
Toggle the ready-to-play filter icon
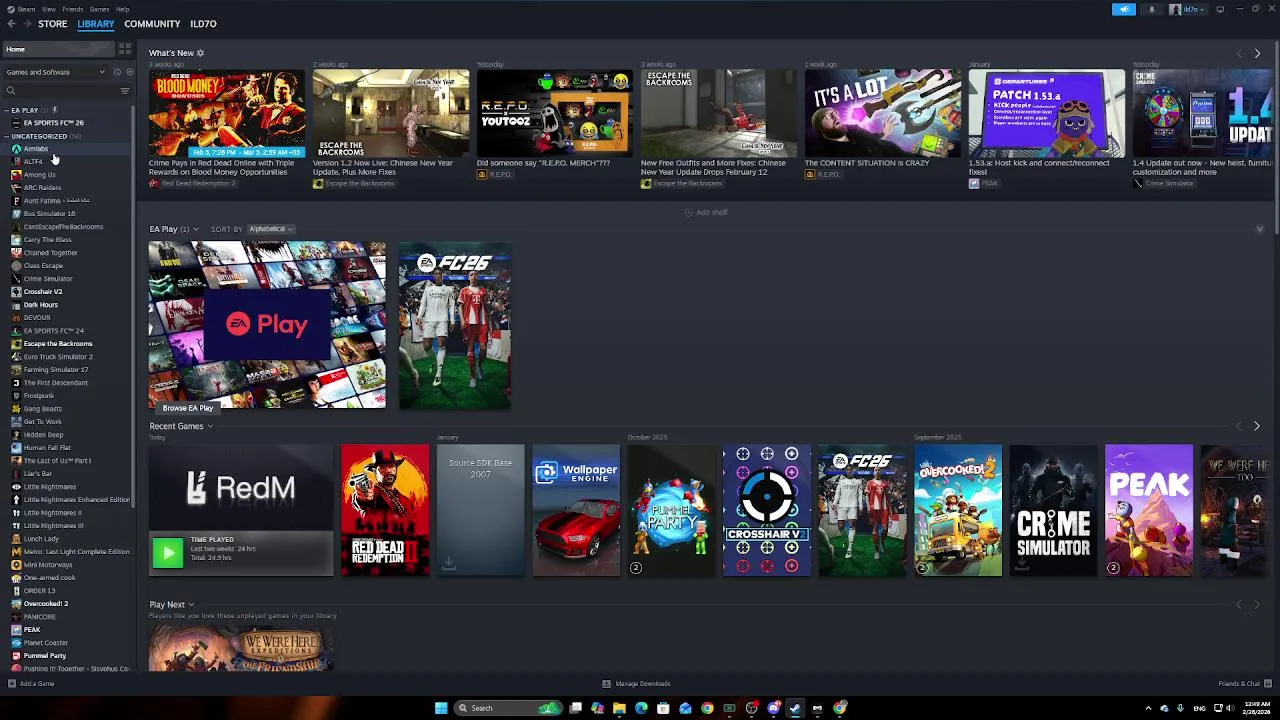pos(129,72)
